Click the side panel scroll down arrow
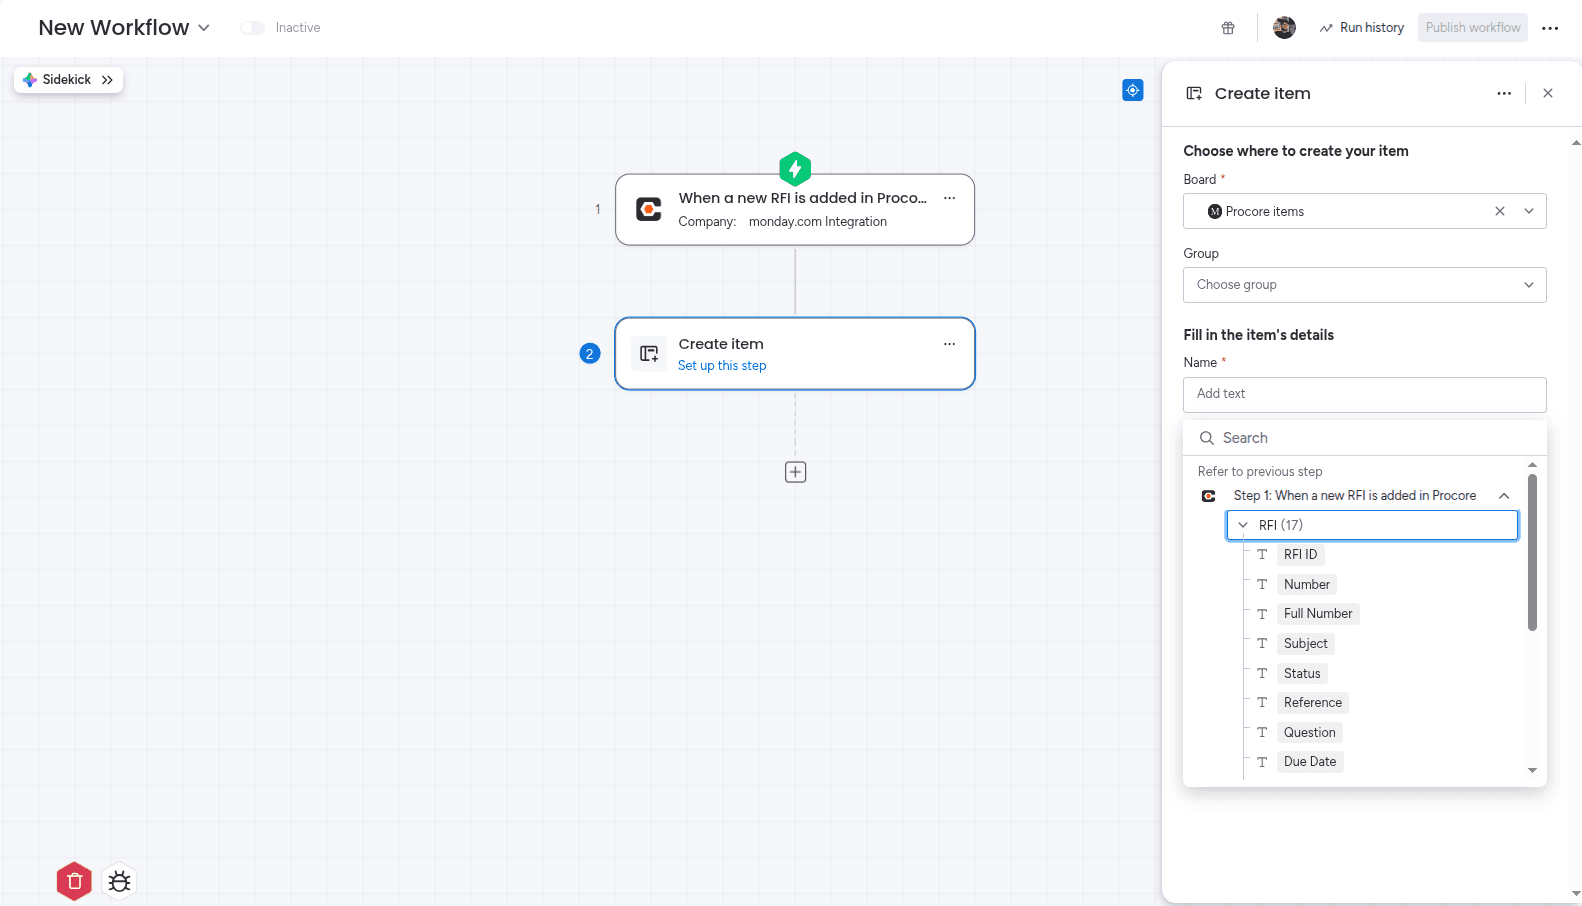 tap(1576, 893)
